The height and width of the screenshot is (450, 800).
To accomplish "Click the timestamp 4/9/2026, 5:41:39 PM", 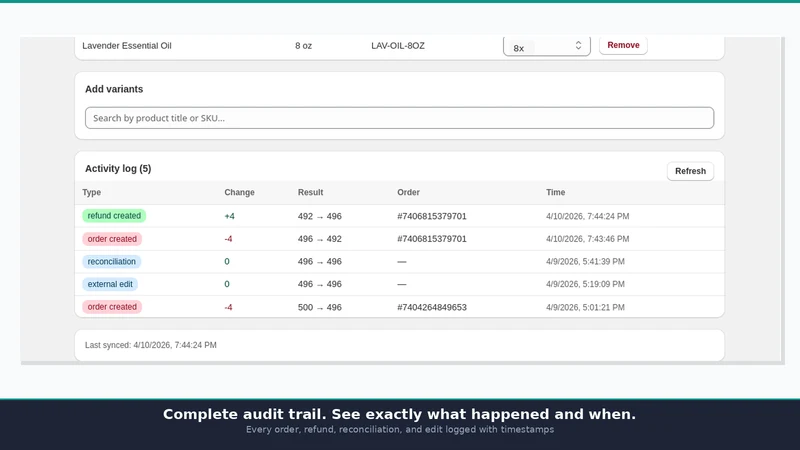I will [x=585, y=261].
